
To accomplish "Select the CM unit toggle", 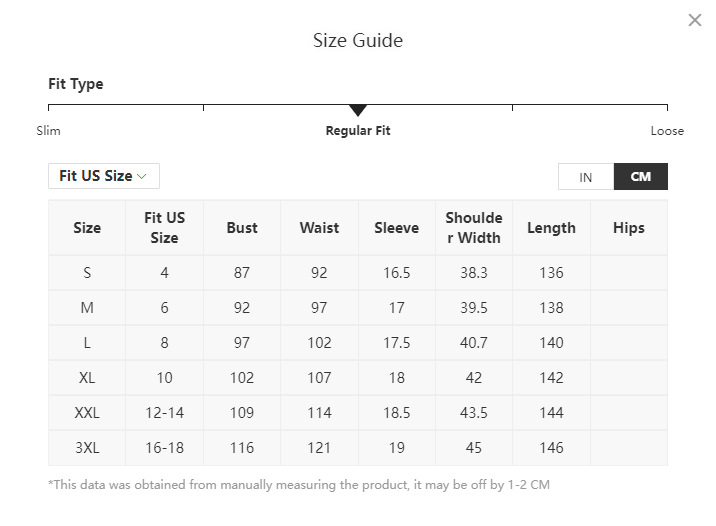I will click(x=641, y=177).
